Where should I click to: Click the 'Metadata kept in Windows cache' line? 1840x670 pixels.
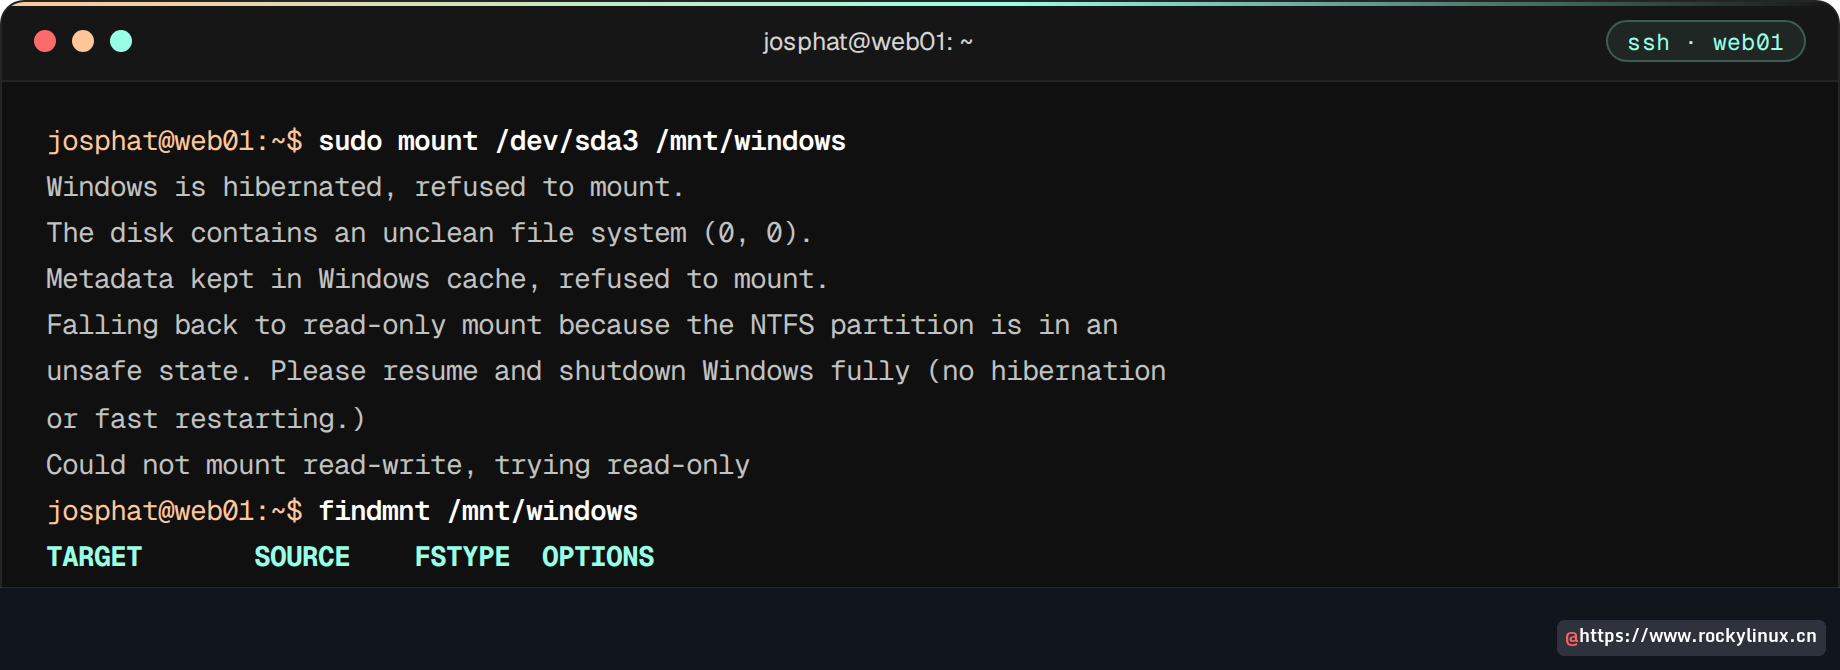(437, 279)
